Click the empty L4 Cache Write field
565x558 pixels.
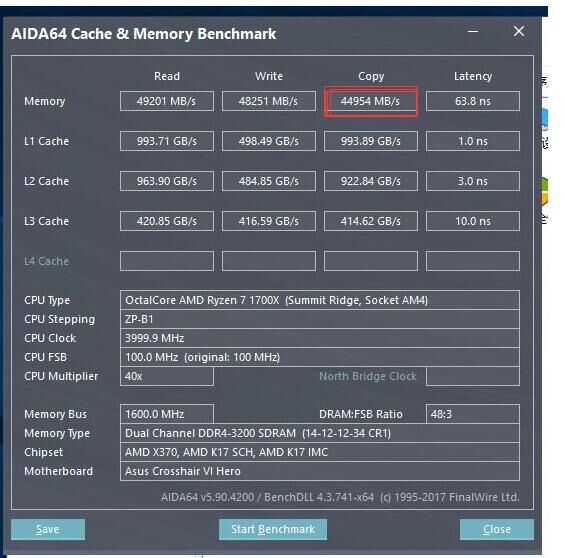[269, 261]
